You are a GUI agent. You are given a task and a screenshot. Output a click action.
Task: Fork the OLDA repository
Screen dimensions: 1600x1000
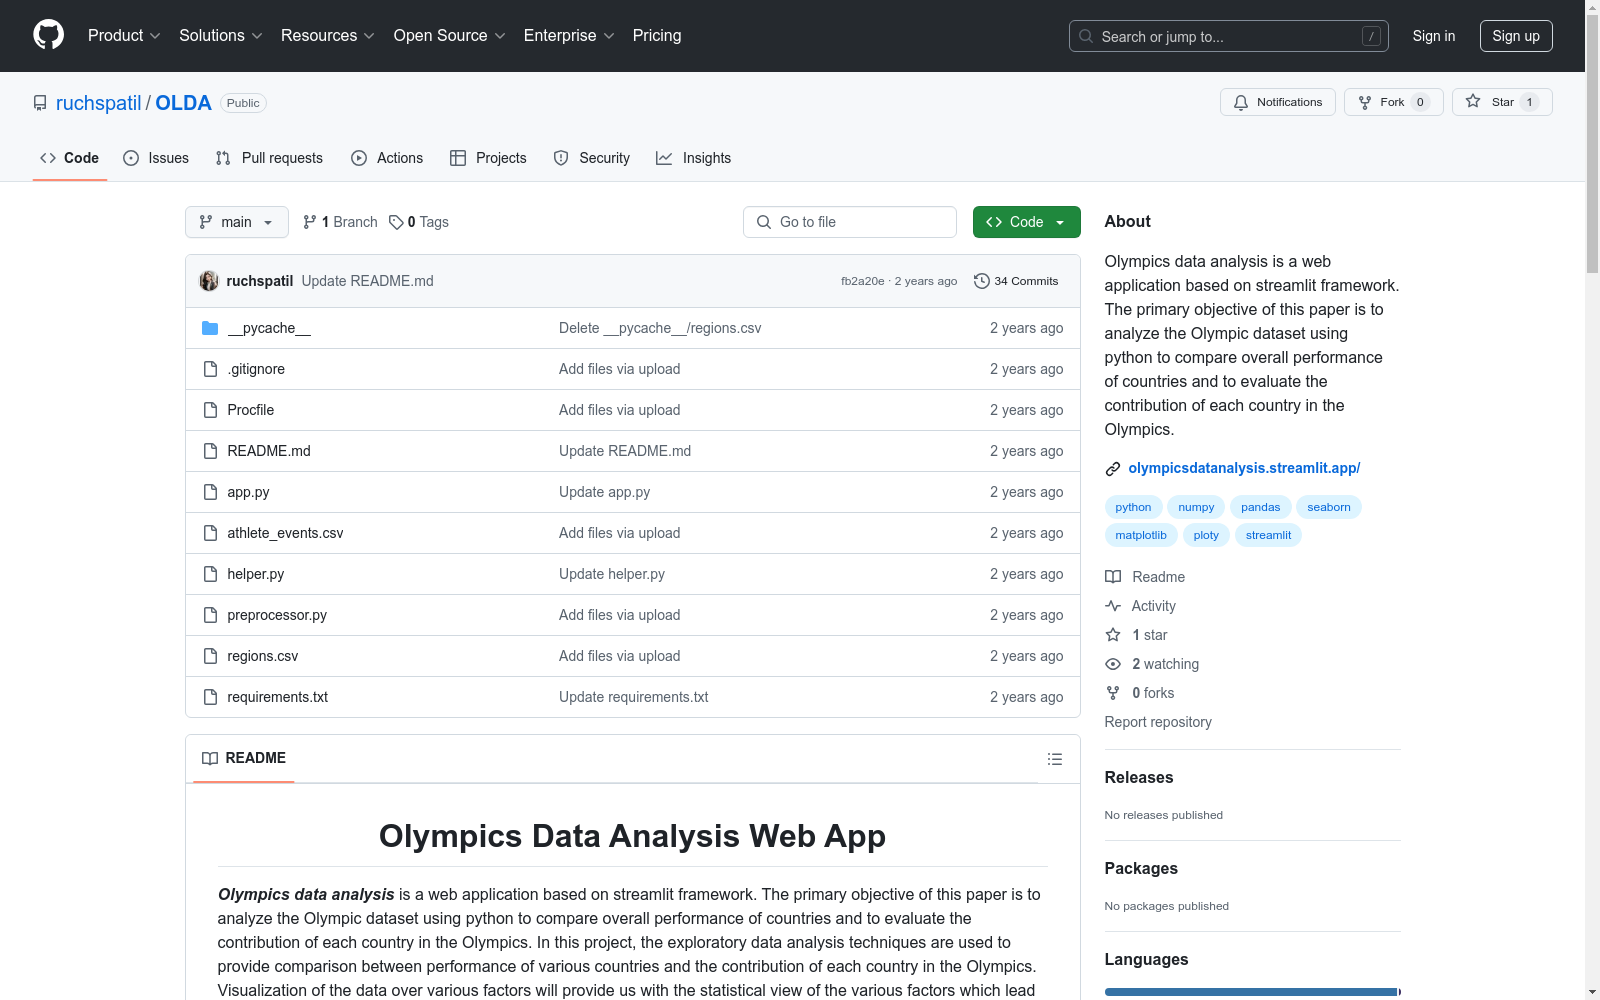tap(1394, 102)
